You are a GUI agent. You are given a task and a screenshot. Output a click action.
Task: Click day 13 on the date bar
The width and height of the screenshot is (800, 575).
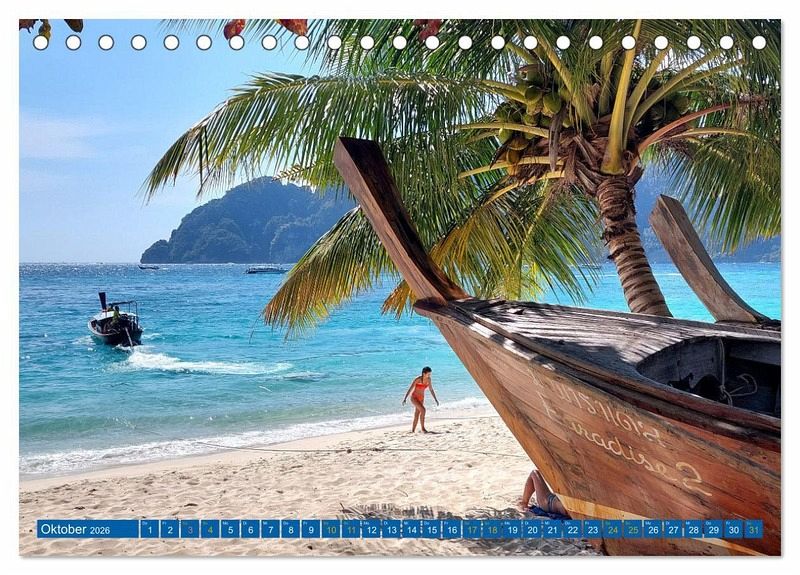click(x=391, y=529)
